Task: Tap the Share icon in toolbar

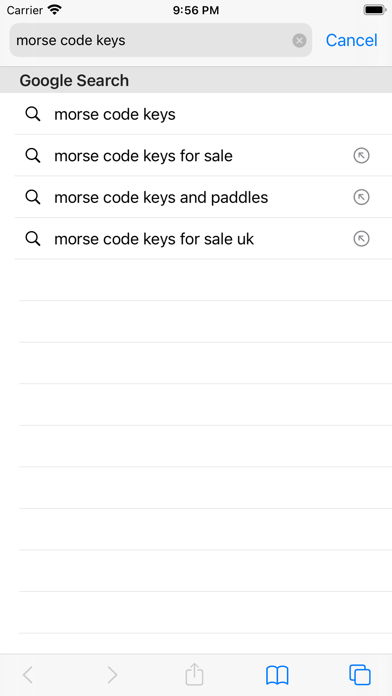Action: click(194, 674)
